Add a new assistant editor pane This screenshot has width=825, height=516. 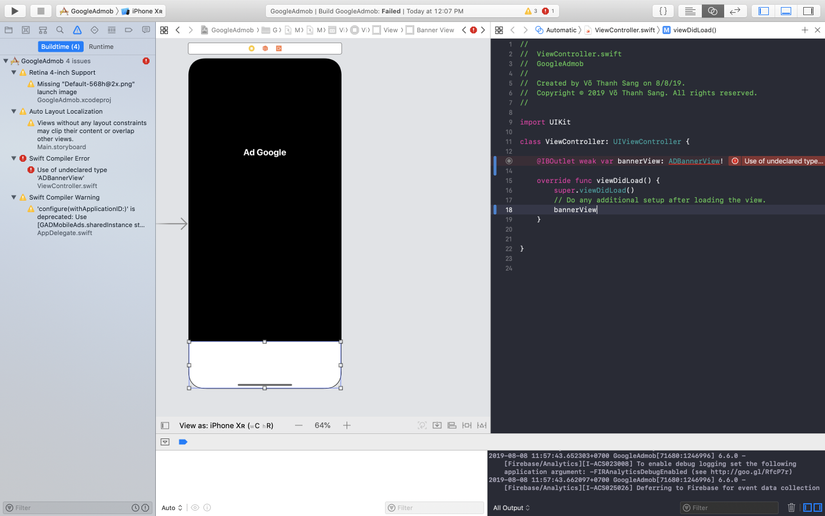click(804, 30)
